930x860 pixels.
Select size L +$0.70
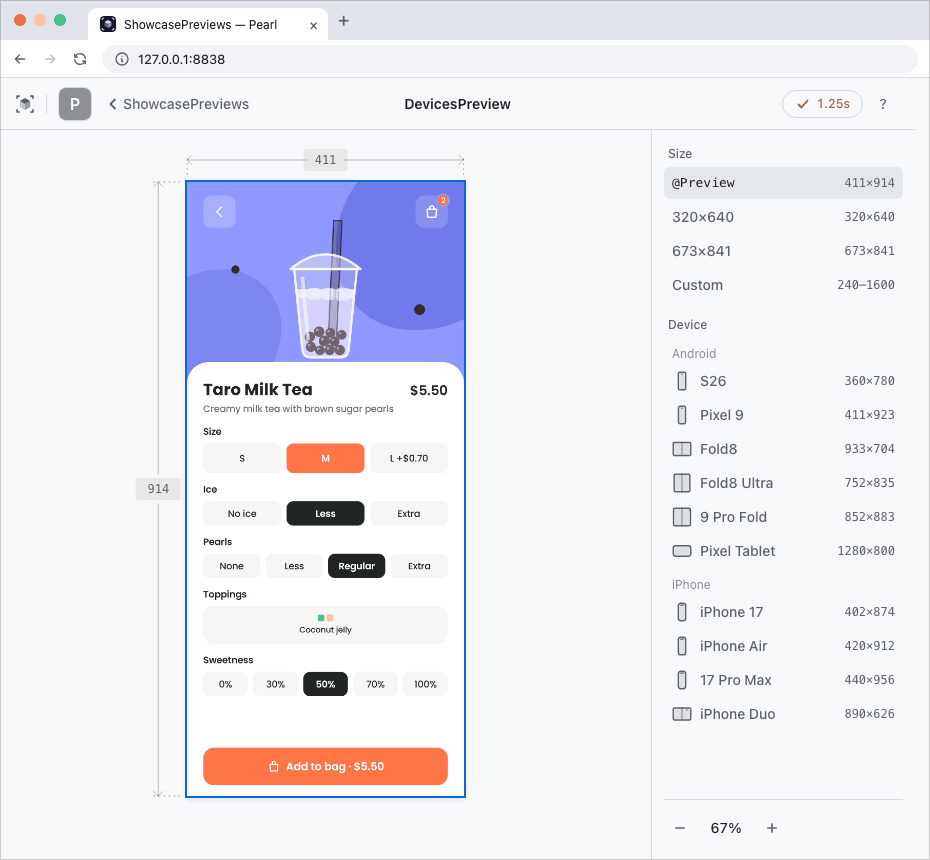click(409, 458)
